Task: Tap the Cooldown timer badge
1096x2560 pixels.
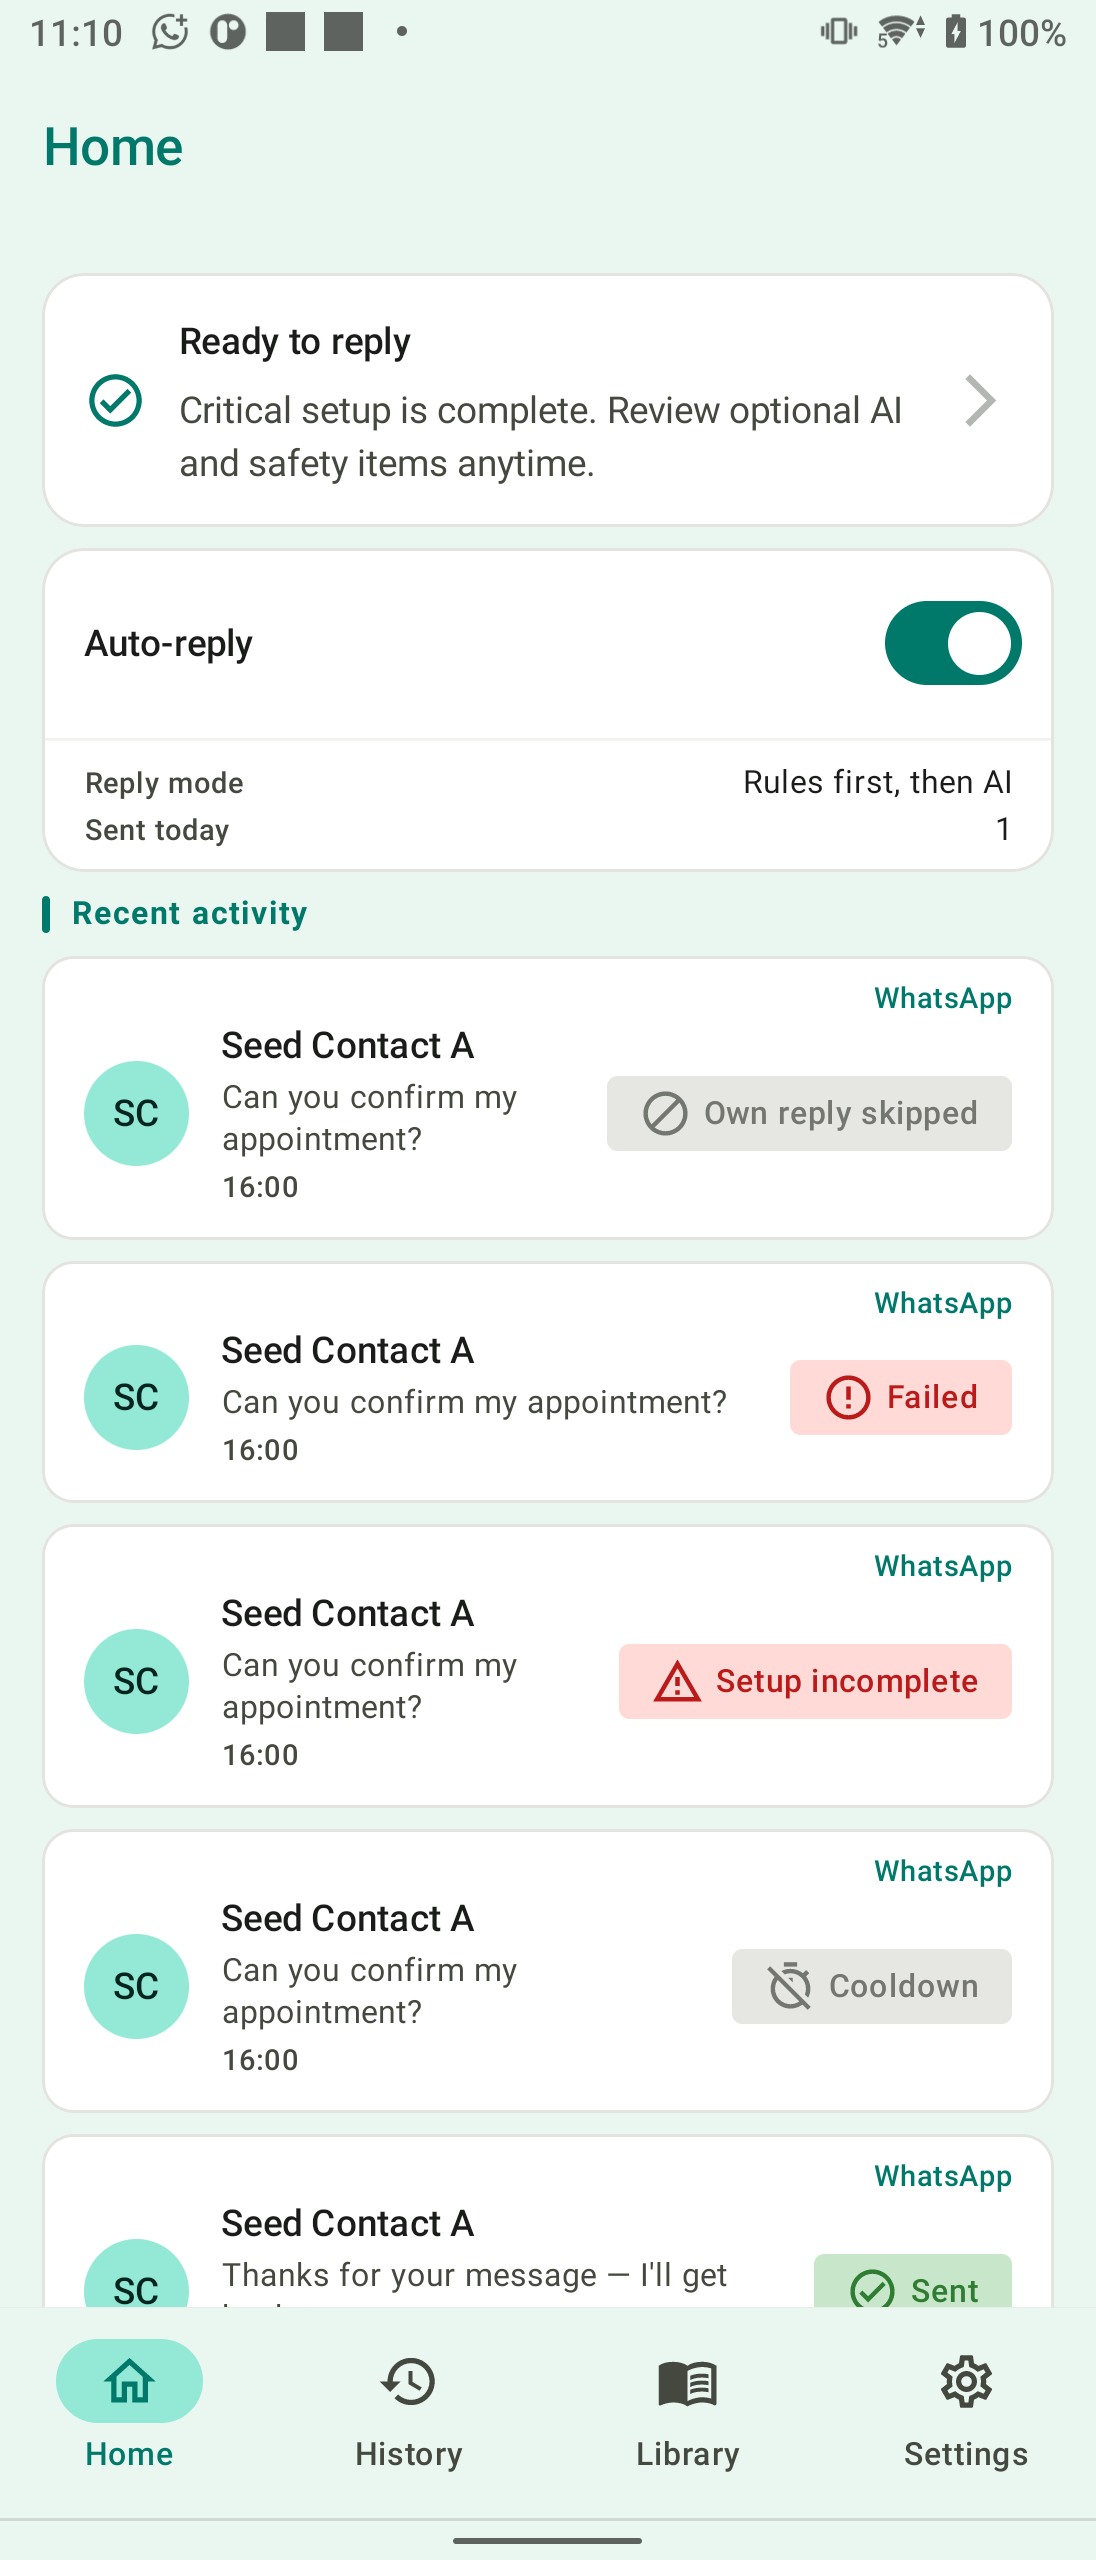Action: (x=871, y=1986)
